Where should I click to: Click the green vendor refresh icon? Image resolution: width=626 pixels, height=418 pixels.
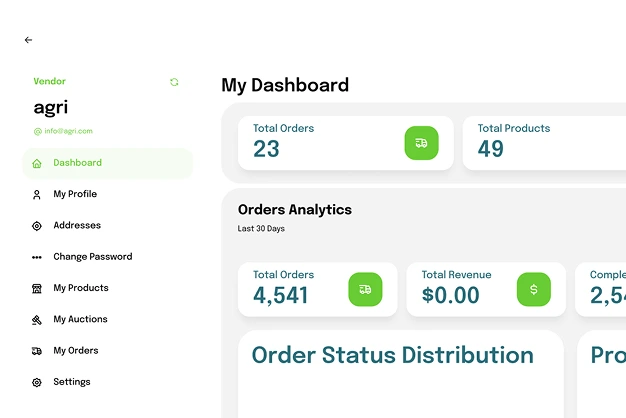point(174,82)
